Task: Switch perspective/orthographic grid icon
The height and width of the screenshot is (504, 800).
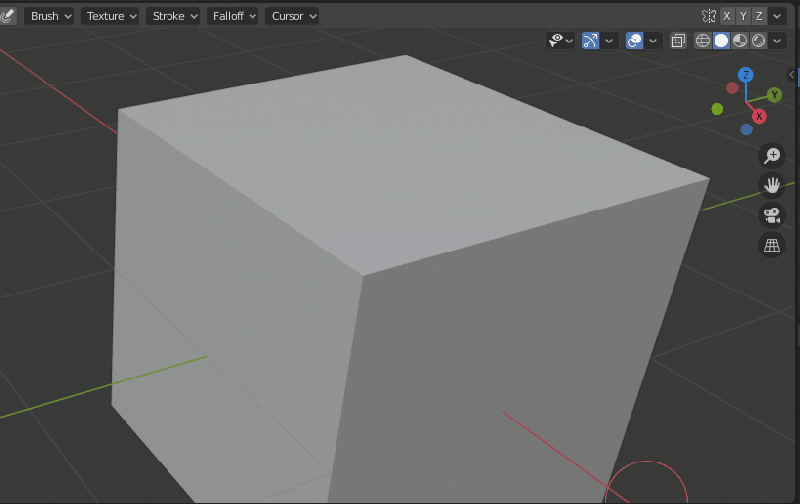Action: point(771,245)
